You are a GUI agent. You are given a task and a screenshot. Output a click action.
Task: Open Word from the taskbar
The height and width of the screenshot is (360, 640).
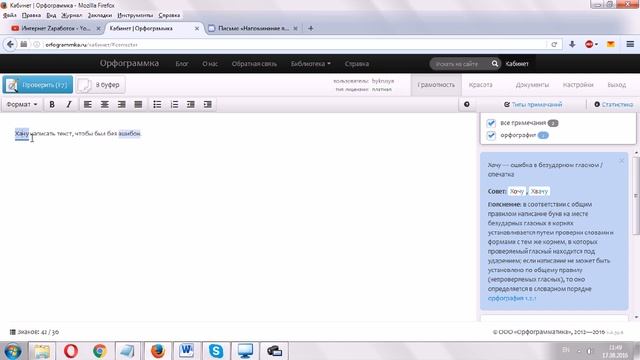(x=187, y=351)
